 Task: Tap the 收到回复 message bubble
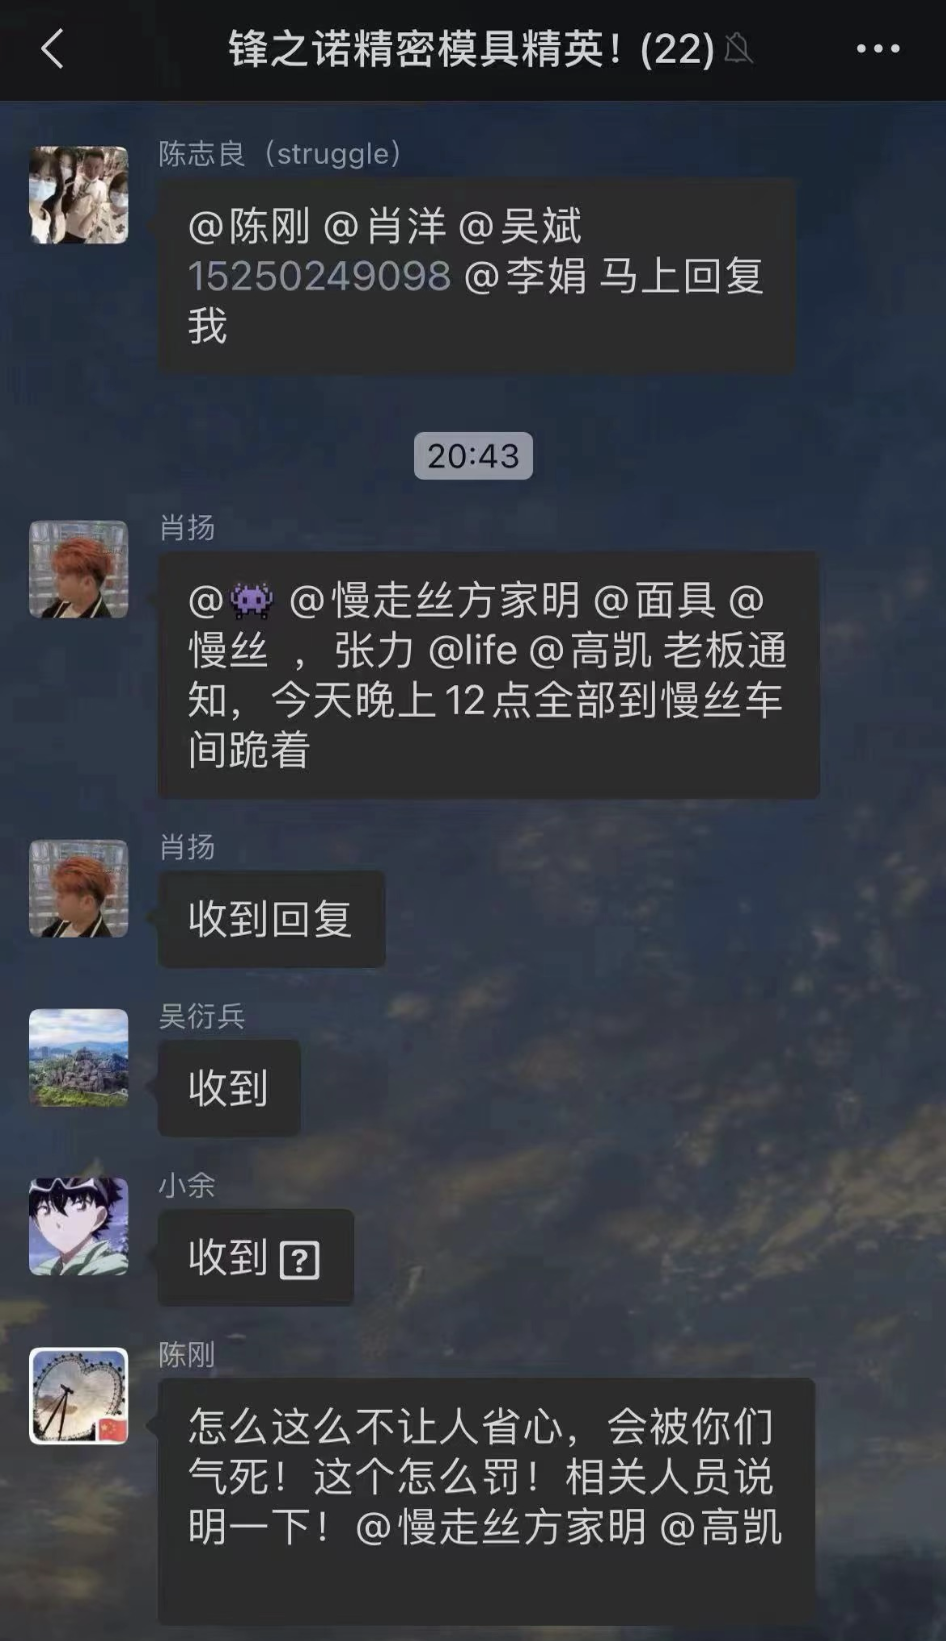click(x=272, y=919)
